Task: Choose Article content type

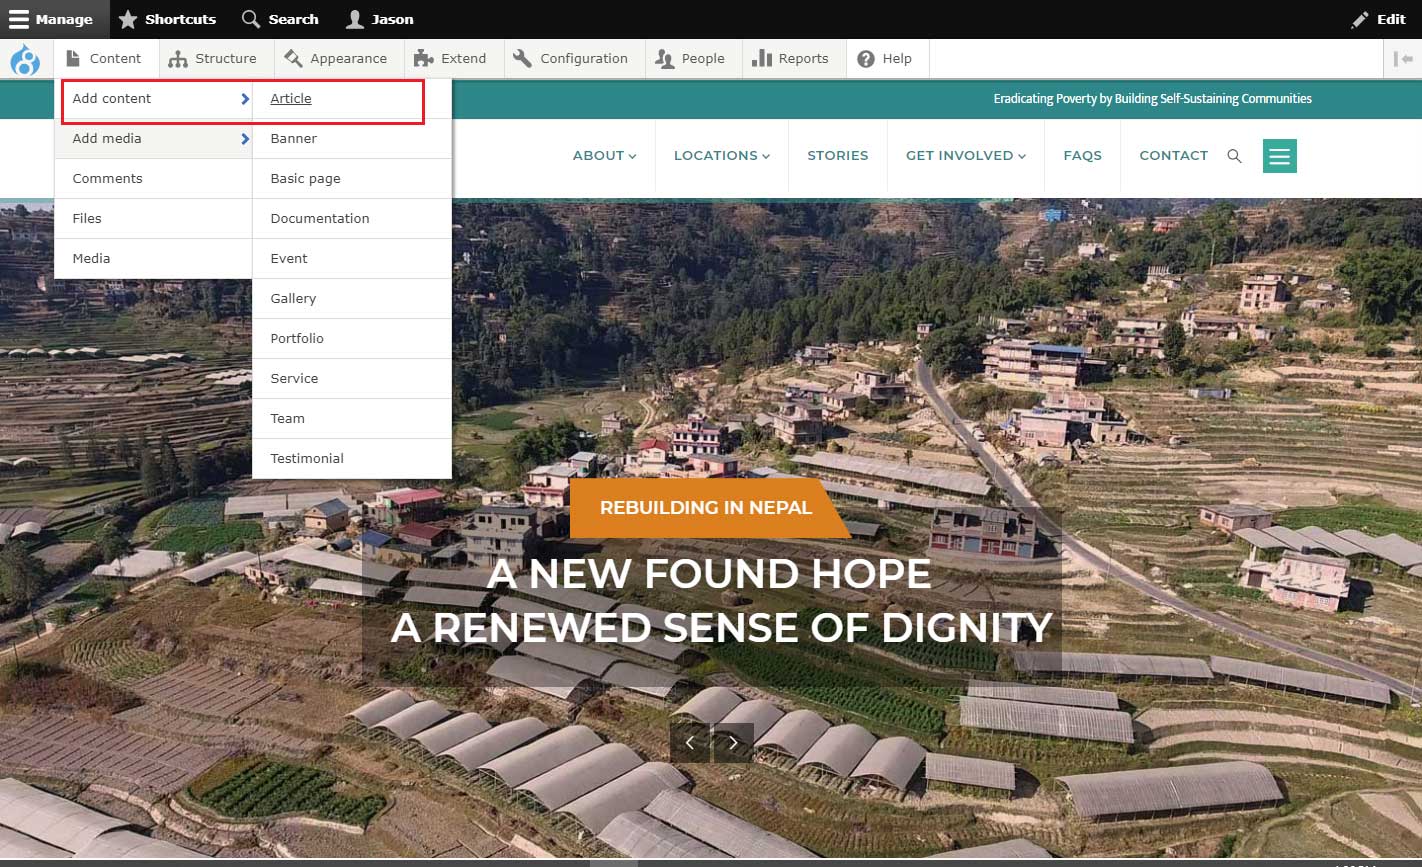Action: pos(352,99)
